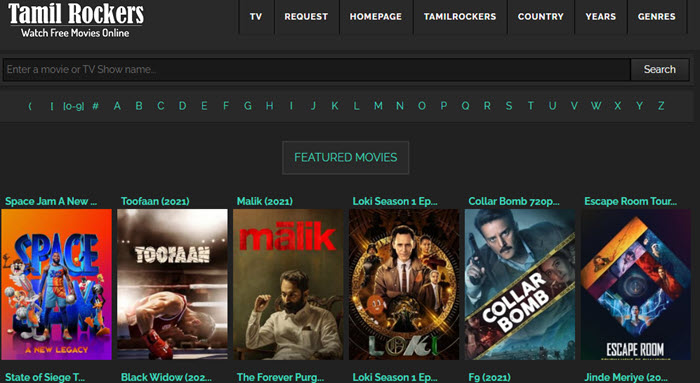
Task: Click the Tamil Rockers site logo
Action: [x=76, y=20]
